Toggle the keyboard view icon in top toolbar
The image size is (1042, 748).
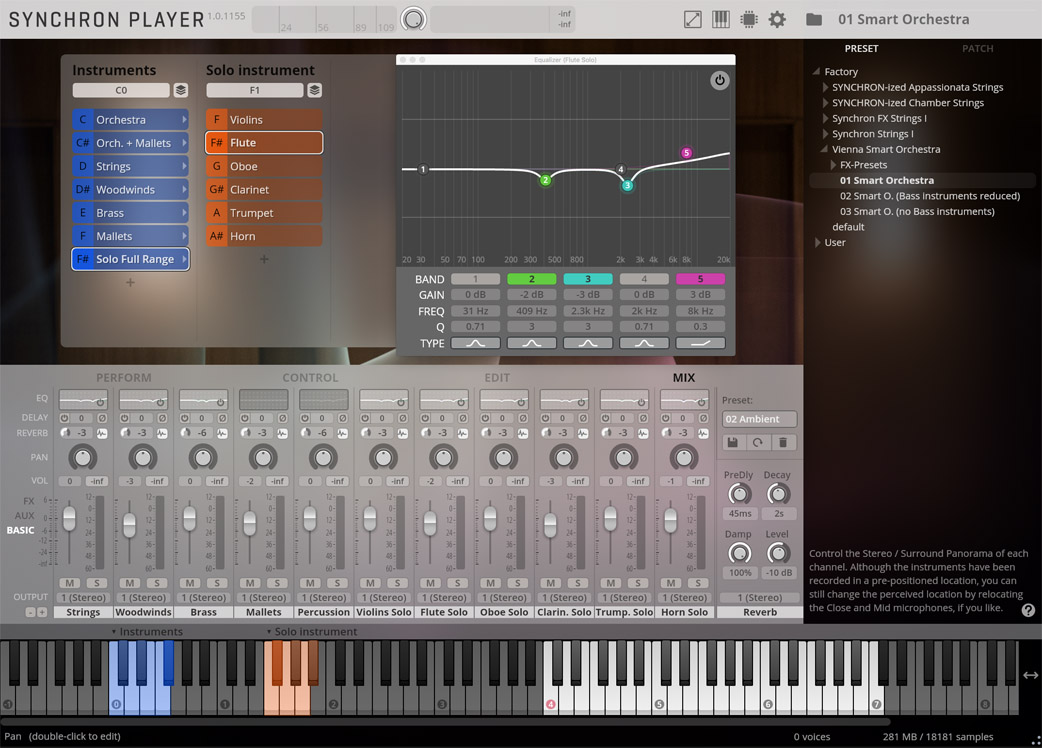721,19
